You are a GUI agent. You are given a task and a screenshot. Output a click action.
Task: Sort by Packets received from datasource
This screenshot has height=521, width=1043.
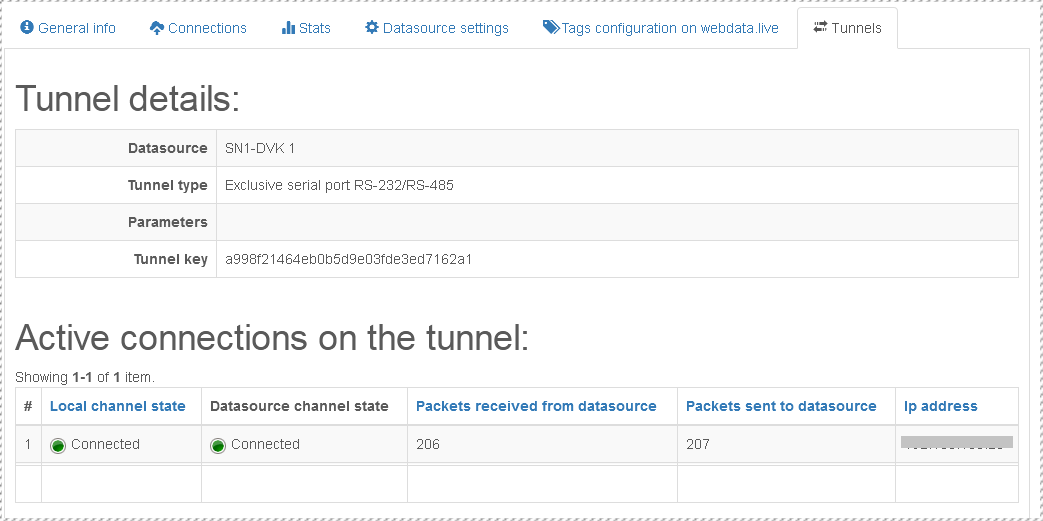(x=536, y=406)
